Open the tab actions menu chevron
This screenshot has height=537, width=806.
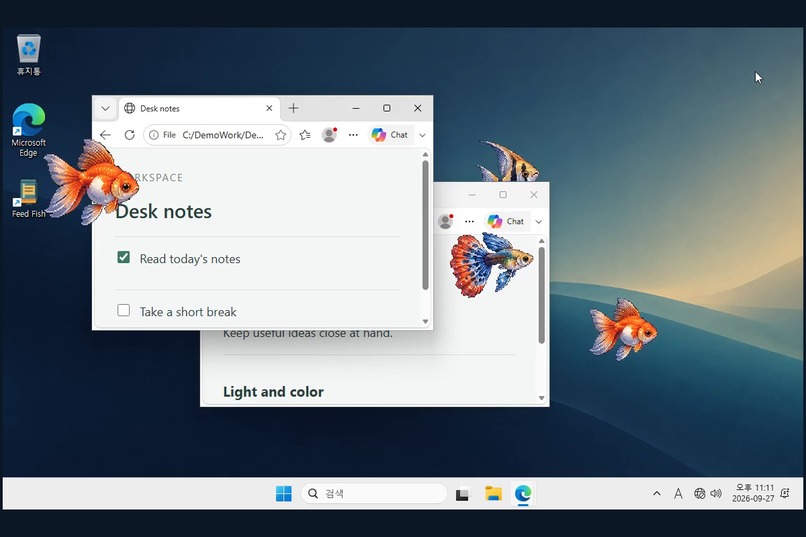pyautogui.click(x=105, y=108)
